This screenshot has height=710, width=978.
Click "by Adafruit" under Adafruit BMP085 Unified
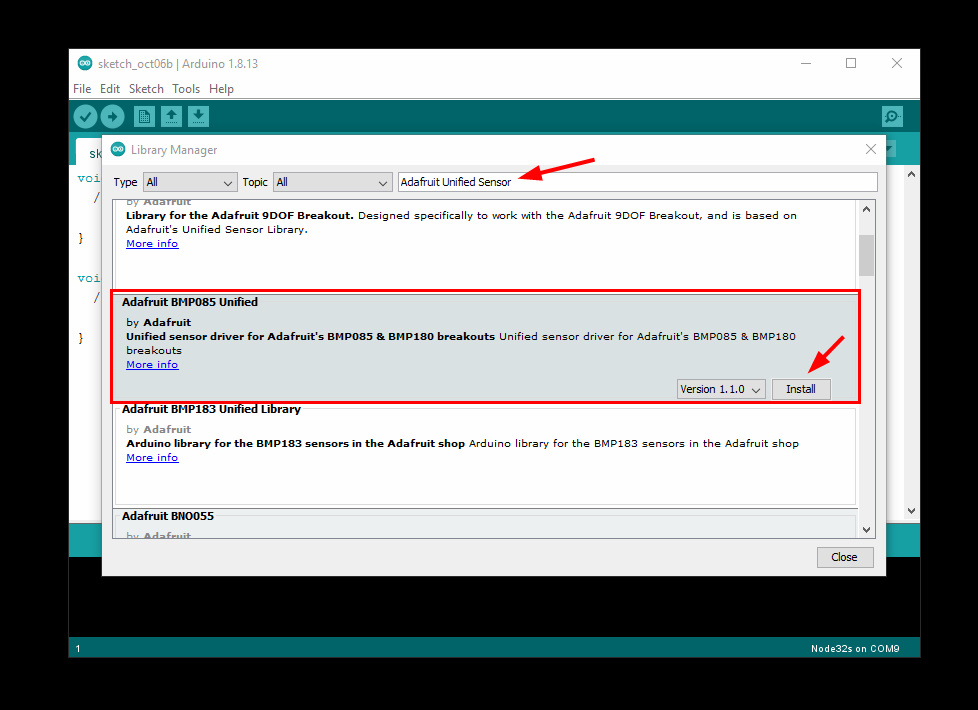158,323
